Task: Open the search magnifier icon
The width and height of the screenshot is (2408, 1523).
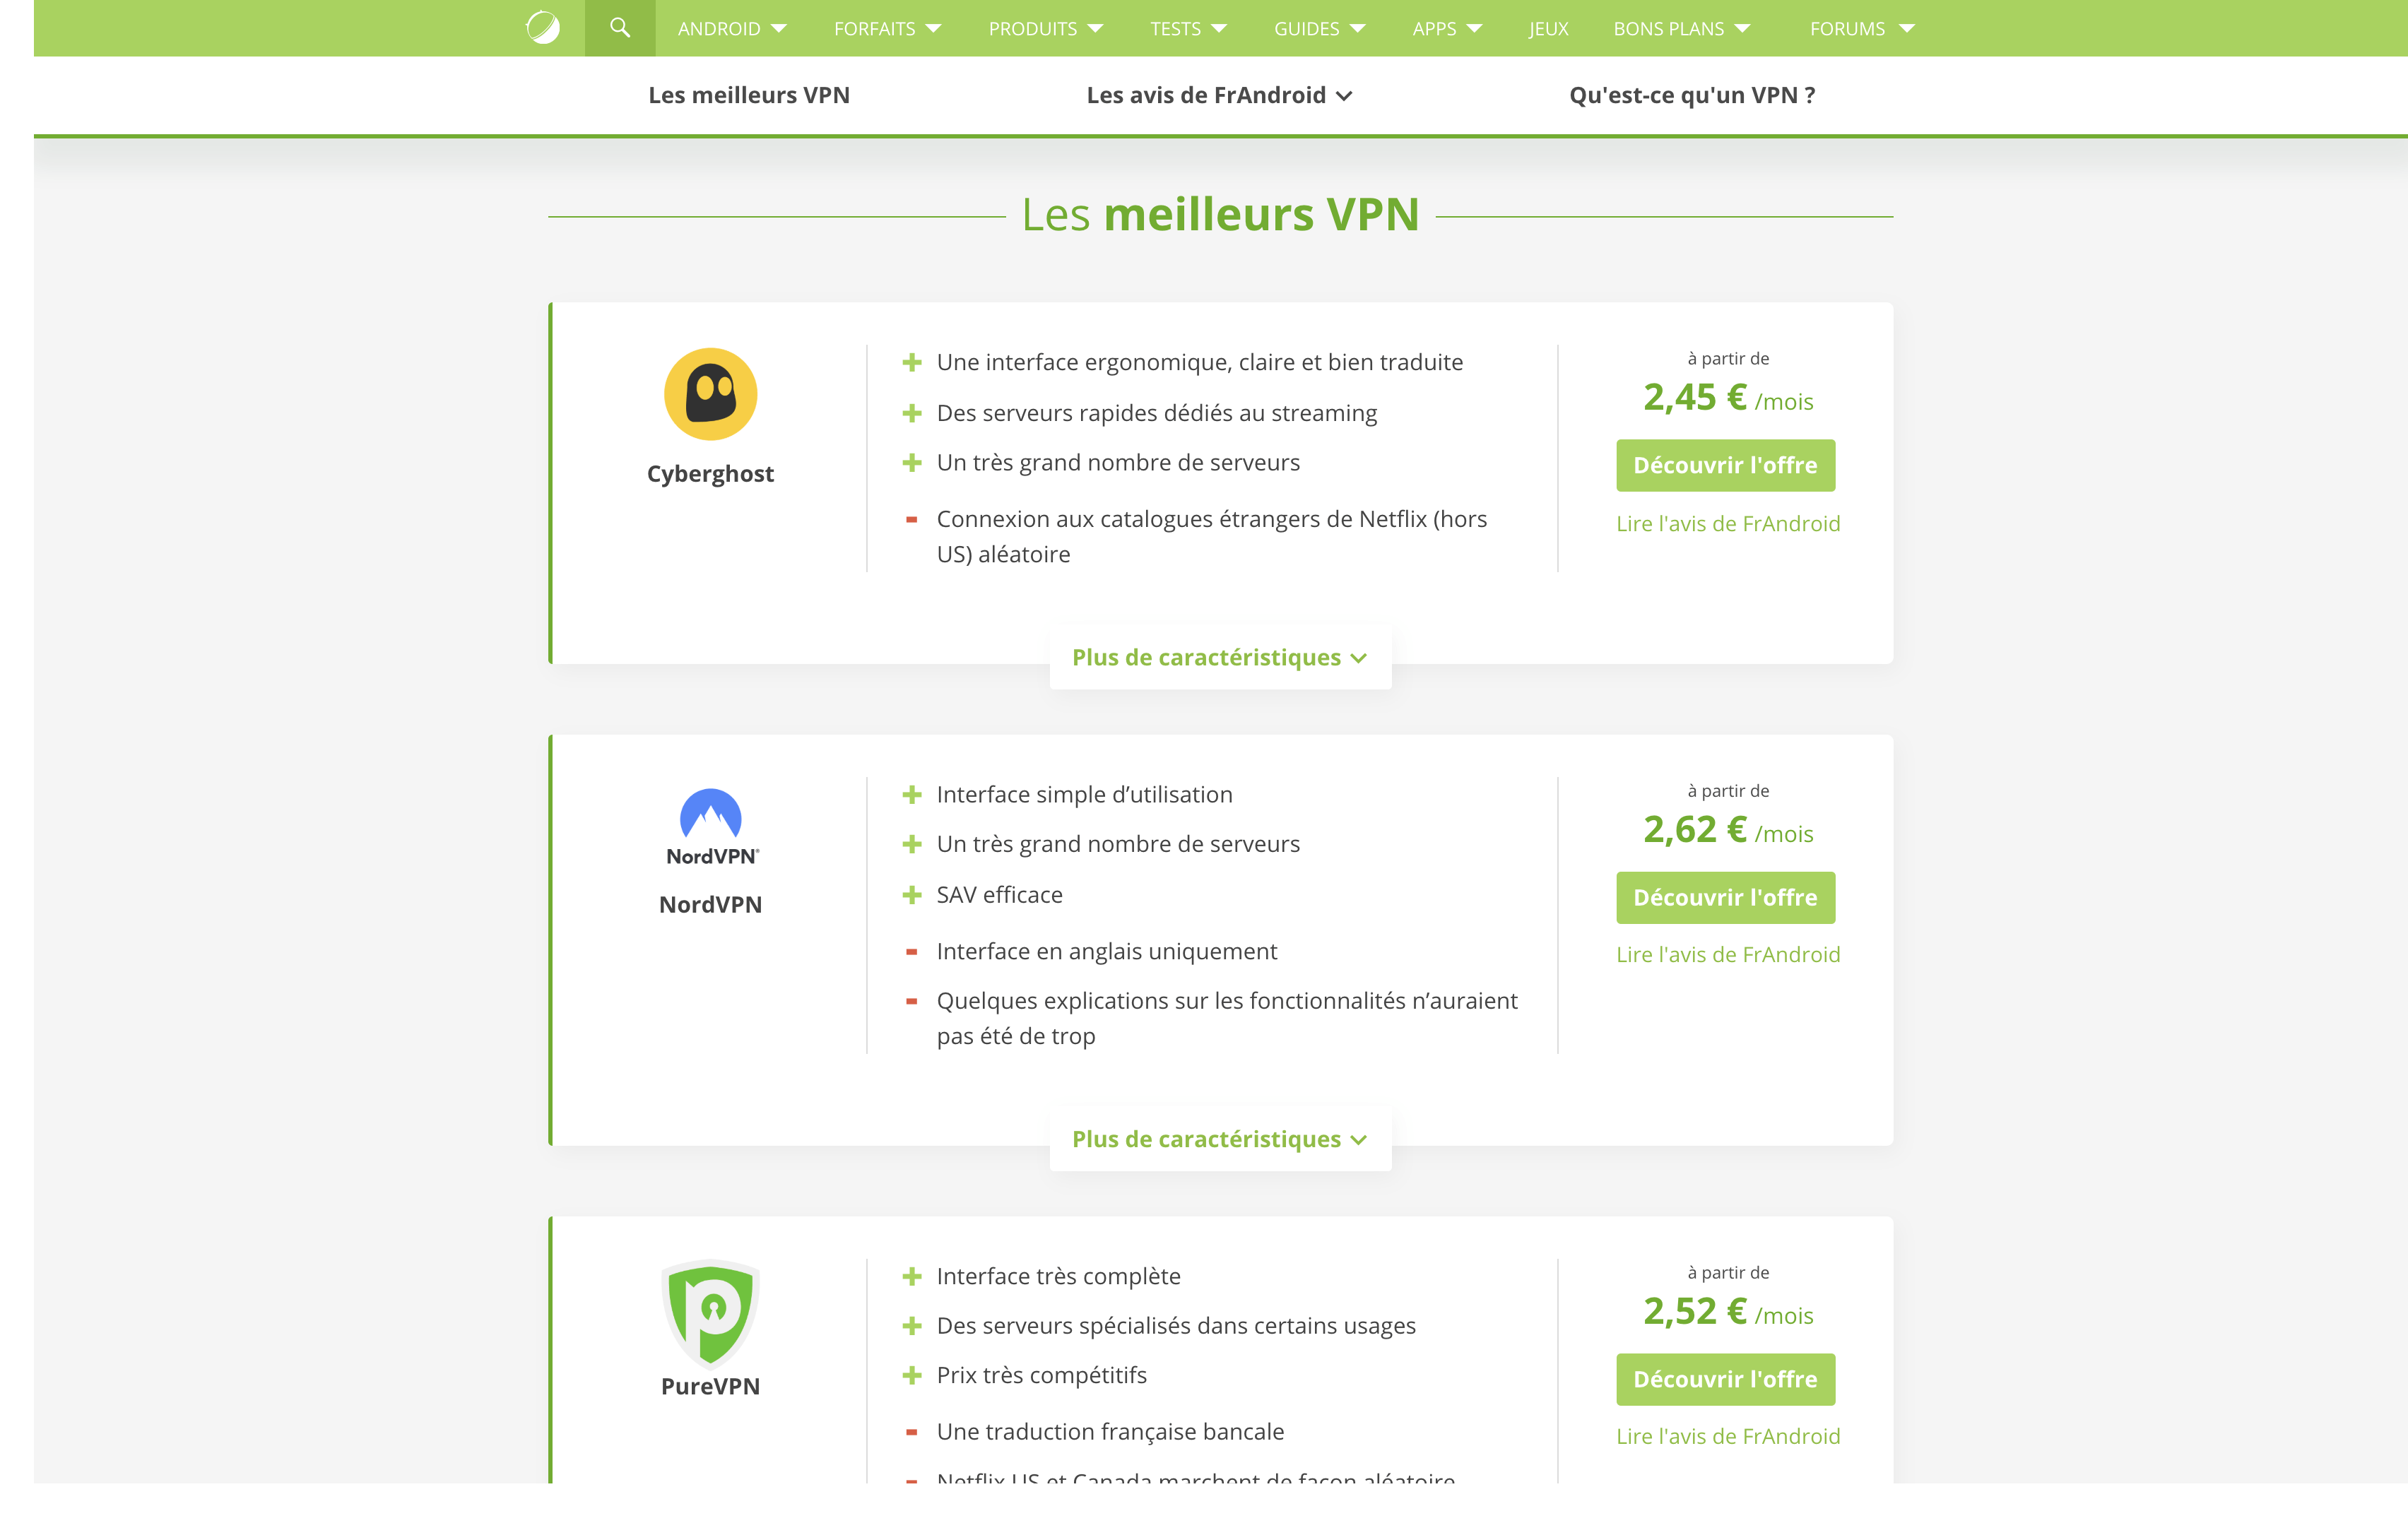Action: [620, 28]
